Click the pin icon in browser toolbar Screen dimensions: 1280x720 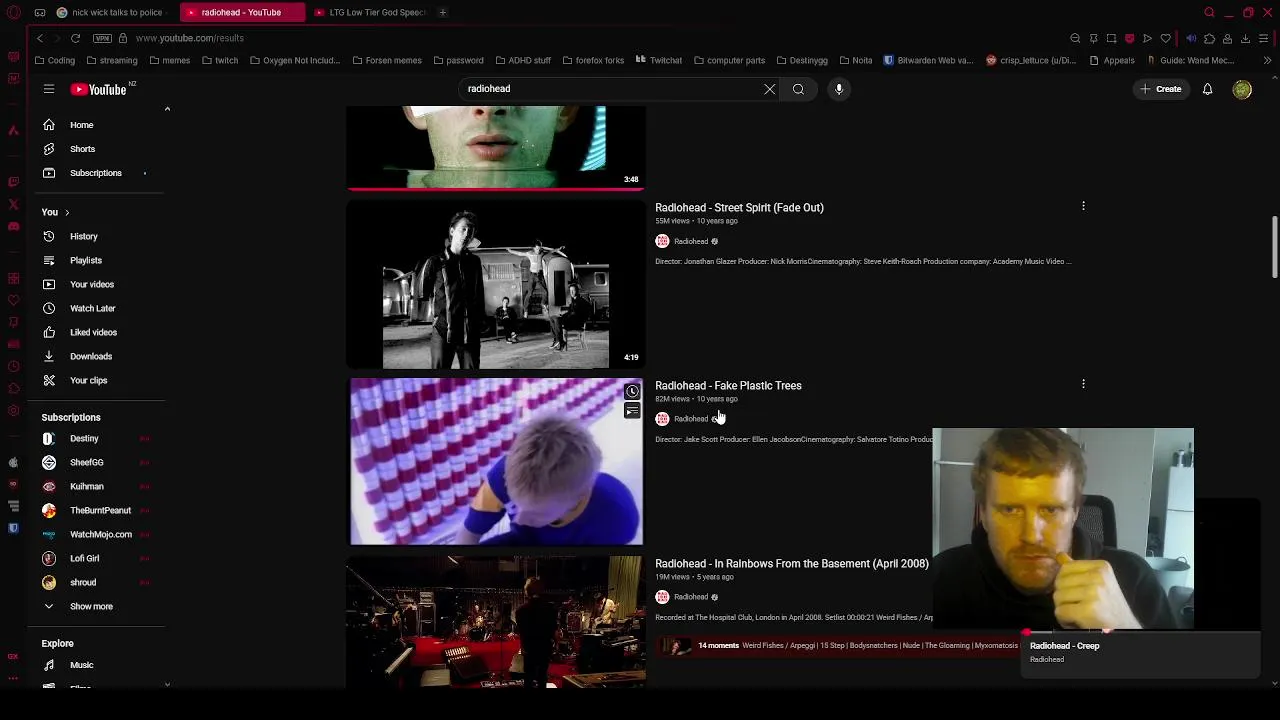[1094, 38]
